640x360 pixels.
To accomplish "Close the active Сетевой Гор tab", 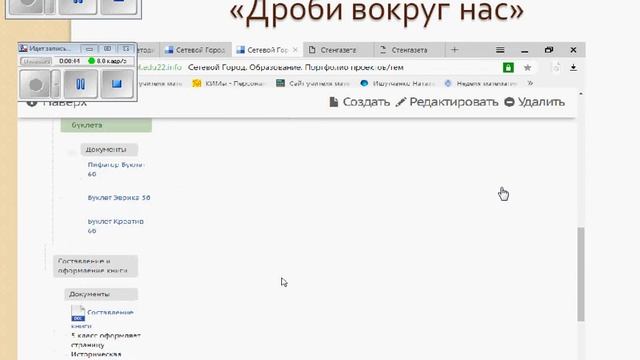I will click(x=295, y=50).
